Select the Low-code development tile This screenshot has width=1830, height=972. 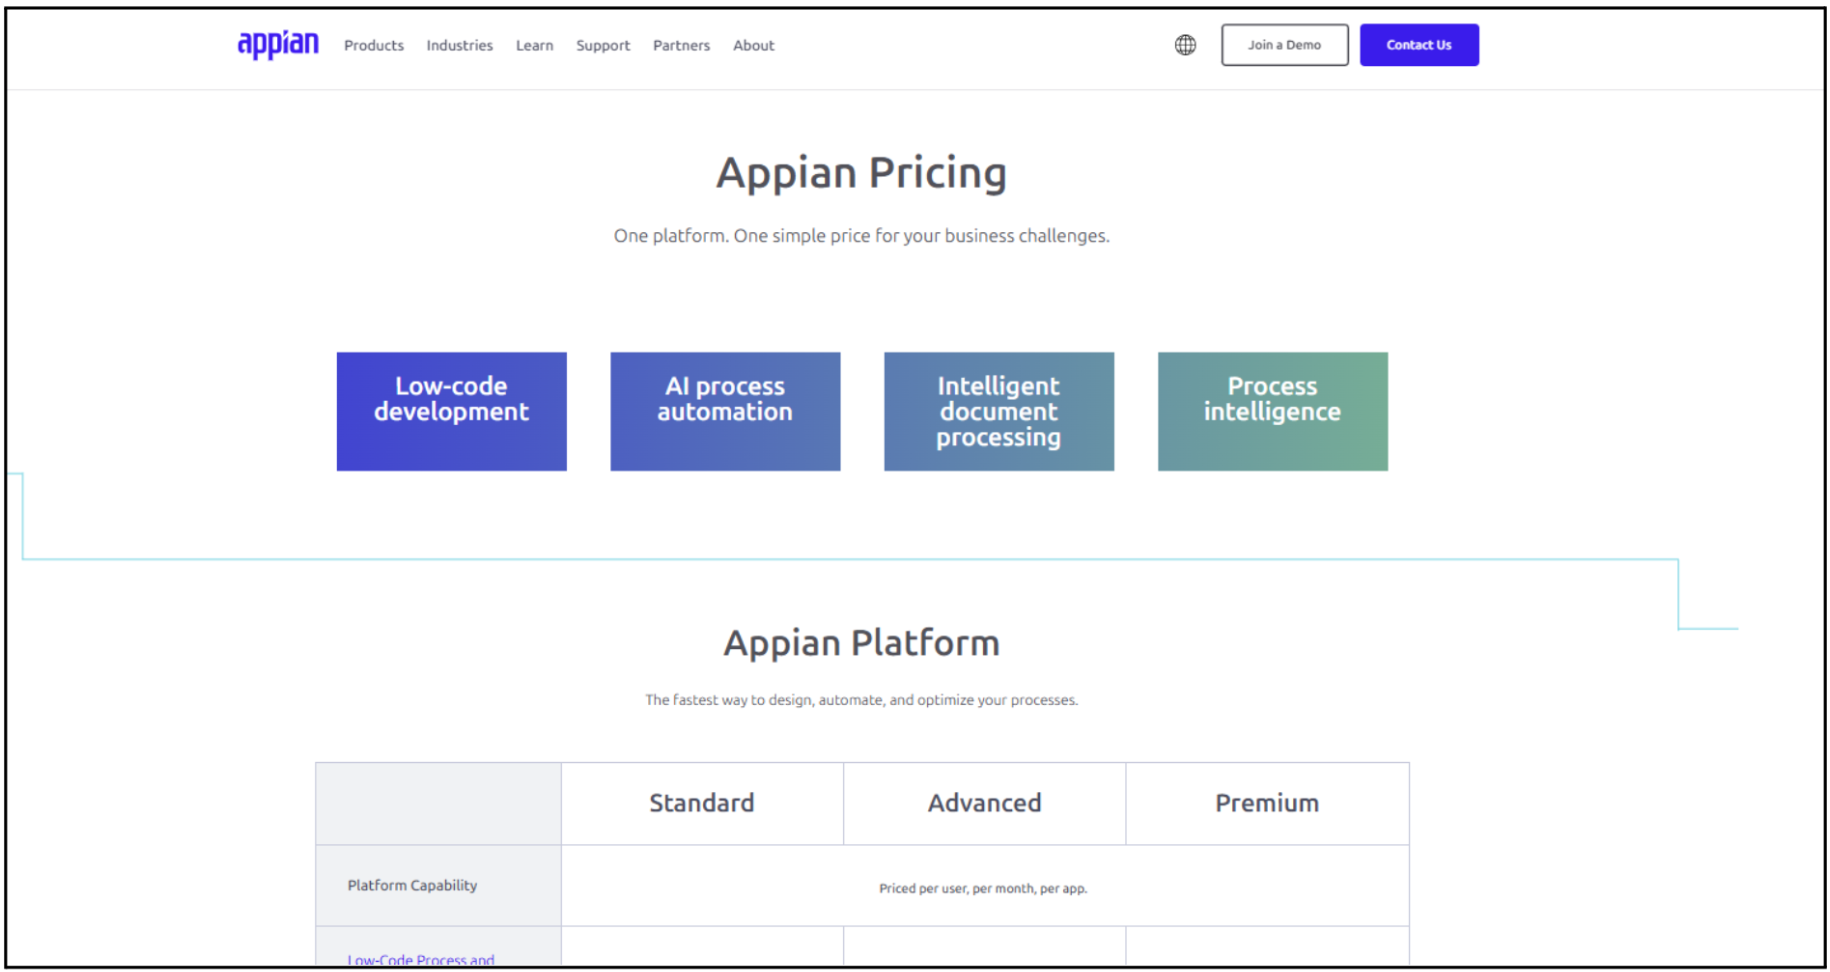[451, 410]
